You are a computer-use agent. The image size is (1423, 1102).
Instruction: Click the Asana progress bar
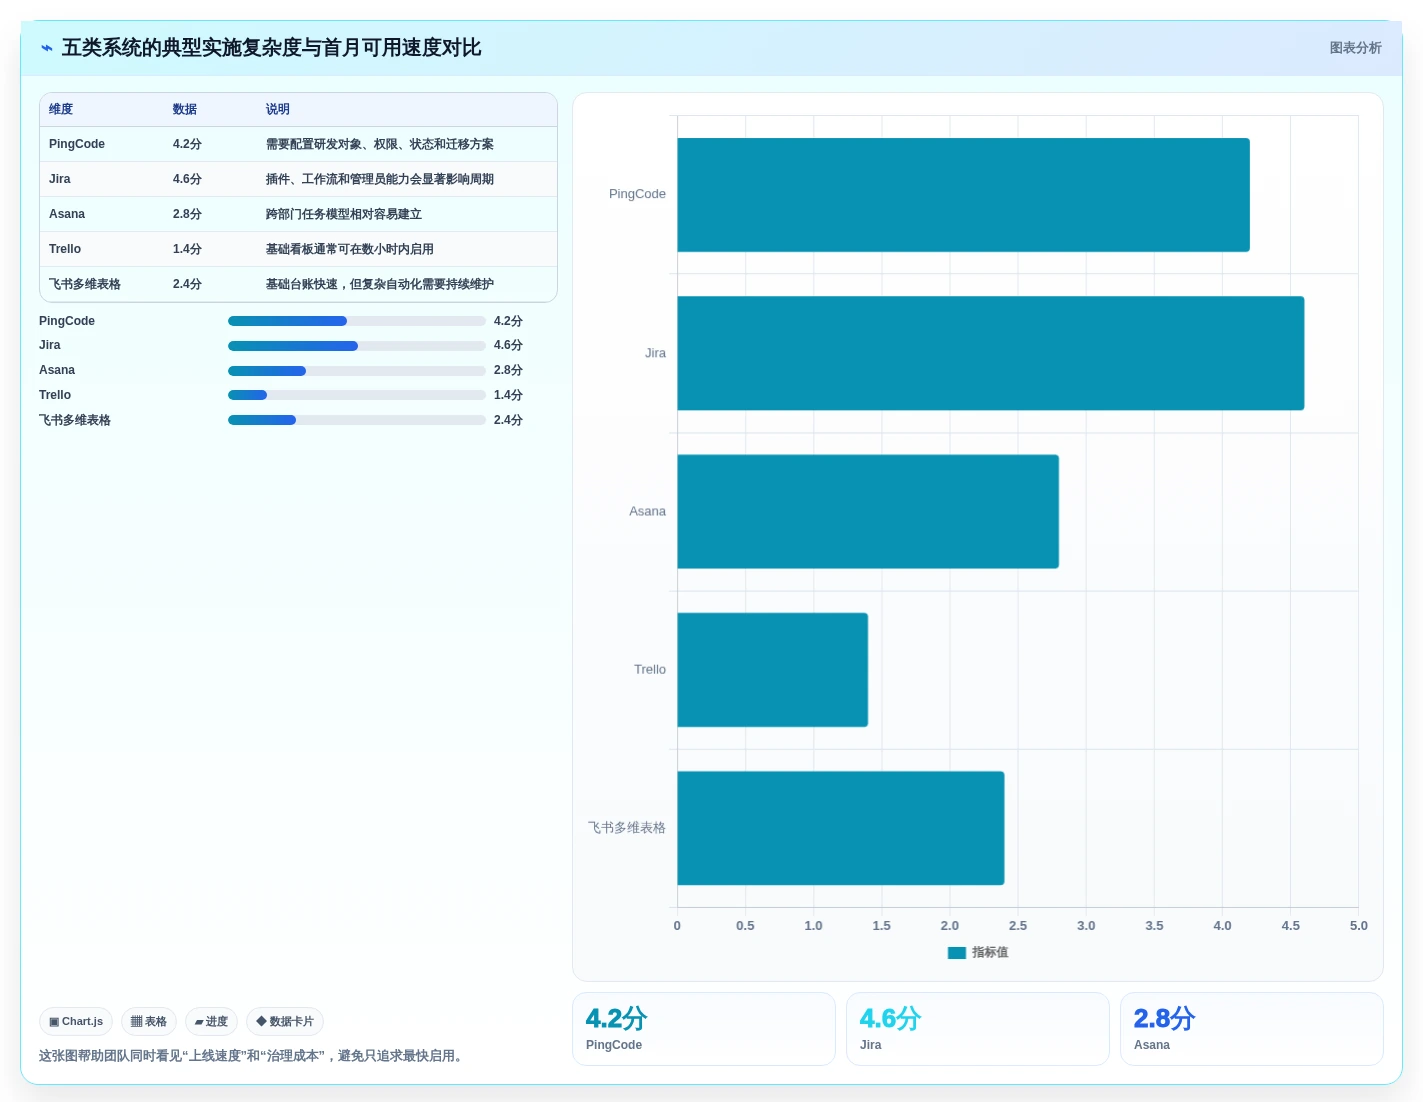[x=357, y=371]
